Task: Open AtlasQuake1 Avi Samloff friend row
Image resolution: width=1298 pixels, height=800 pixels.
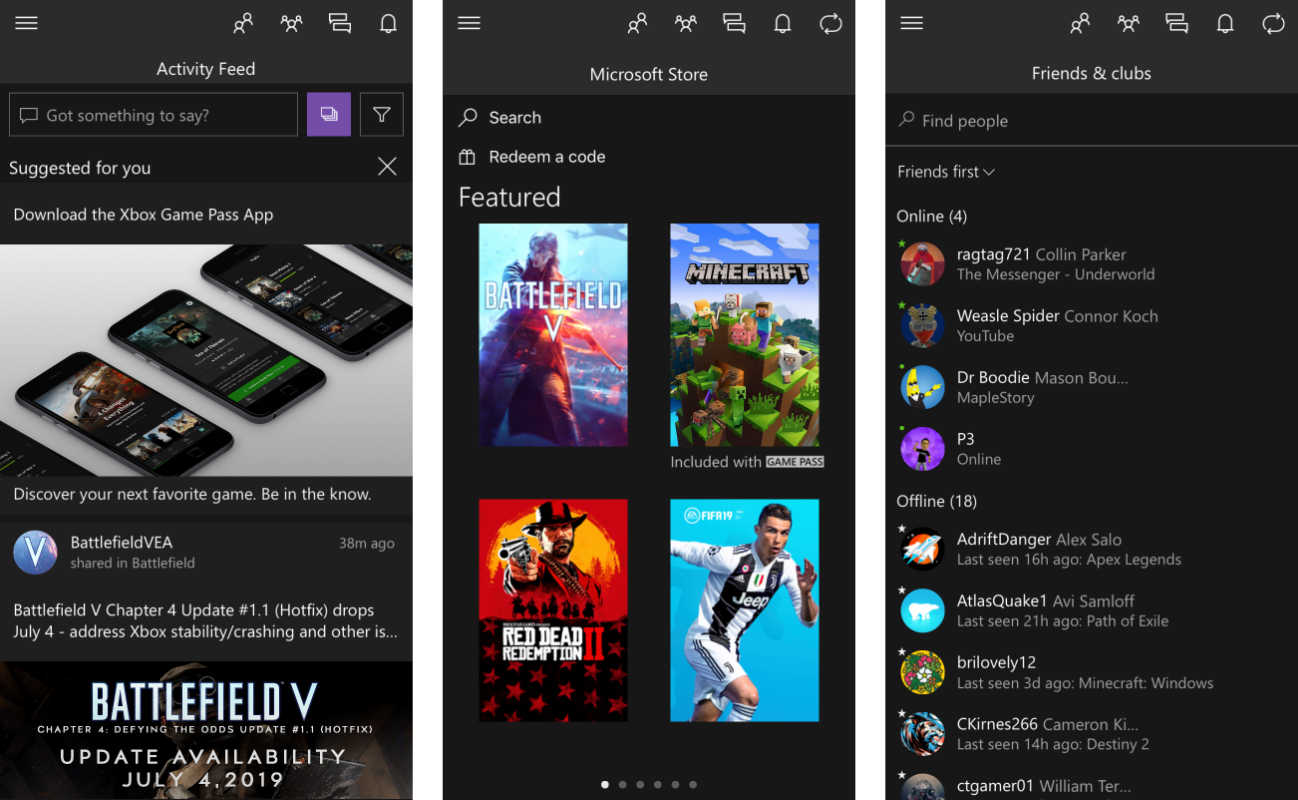Action: click(x=1091, y=610)
